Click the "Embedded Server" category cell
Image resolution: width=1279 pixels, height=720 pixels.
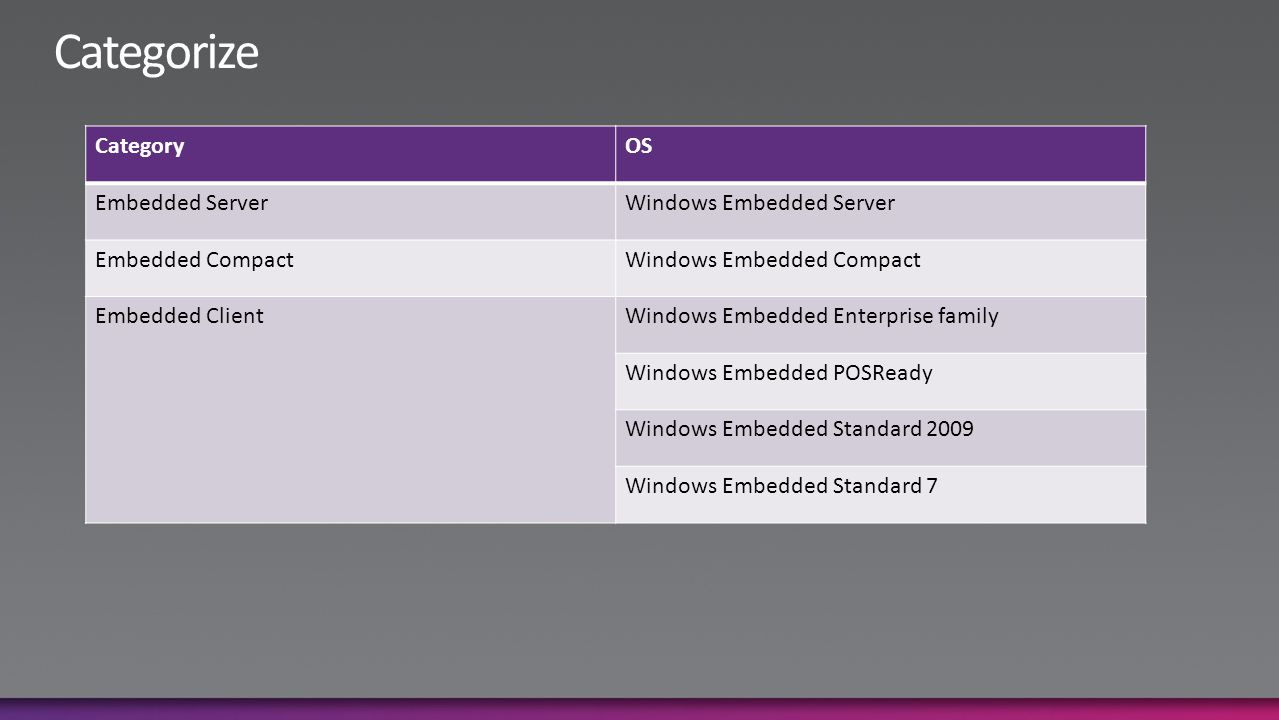pyautogui.click(x=350, y=211)
